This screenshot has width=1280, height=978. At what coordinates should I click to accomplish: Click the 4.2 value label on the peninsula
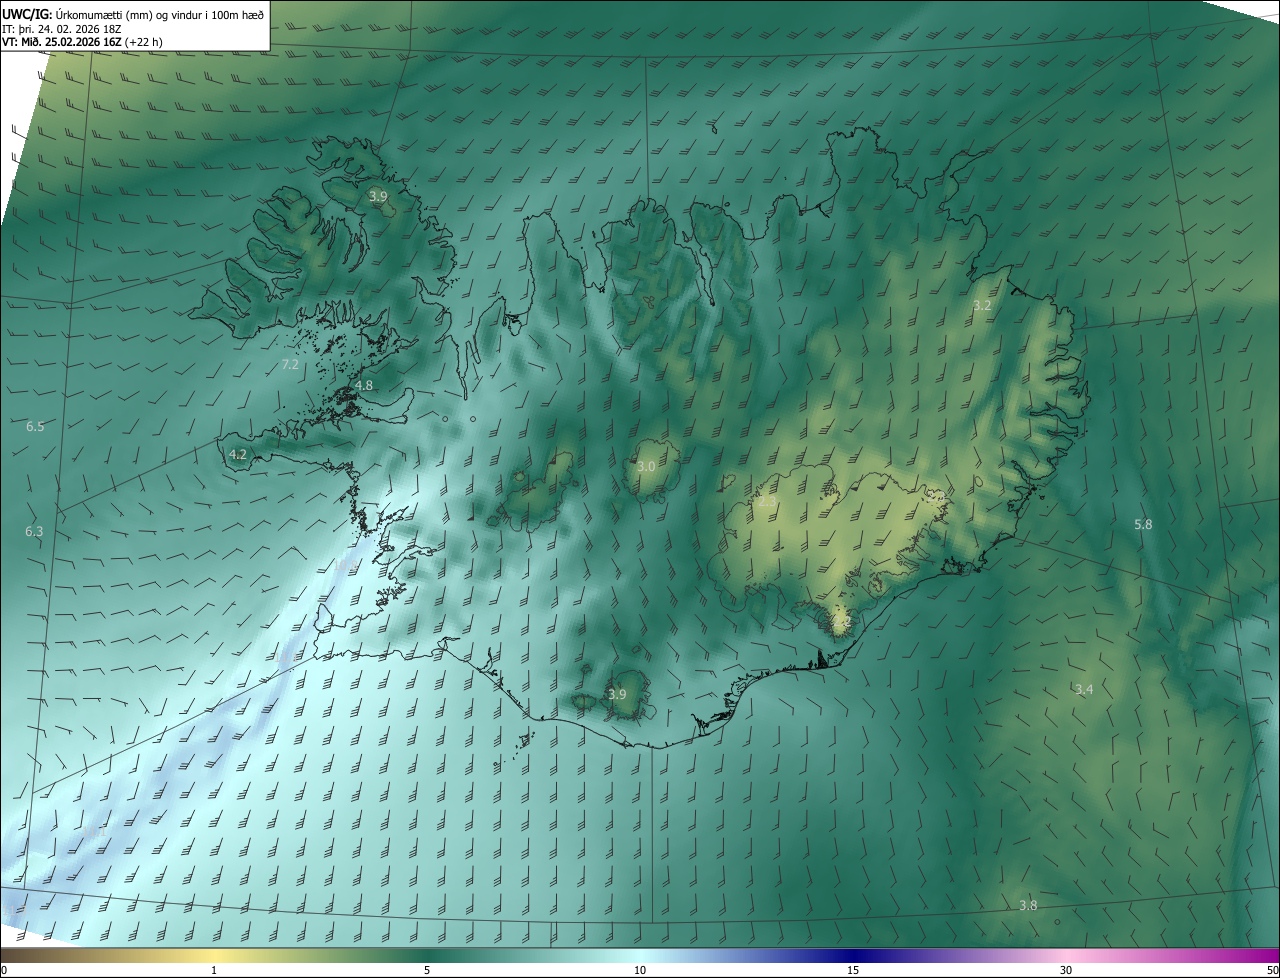[238, 454]
